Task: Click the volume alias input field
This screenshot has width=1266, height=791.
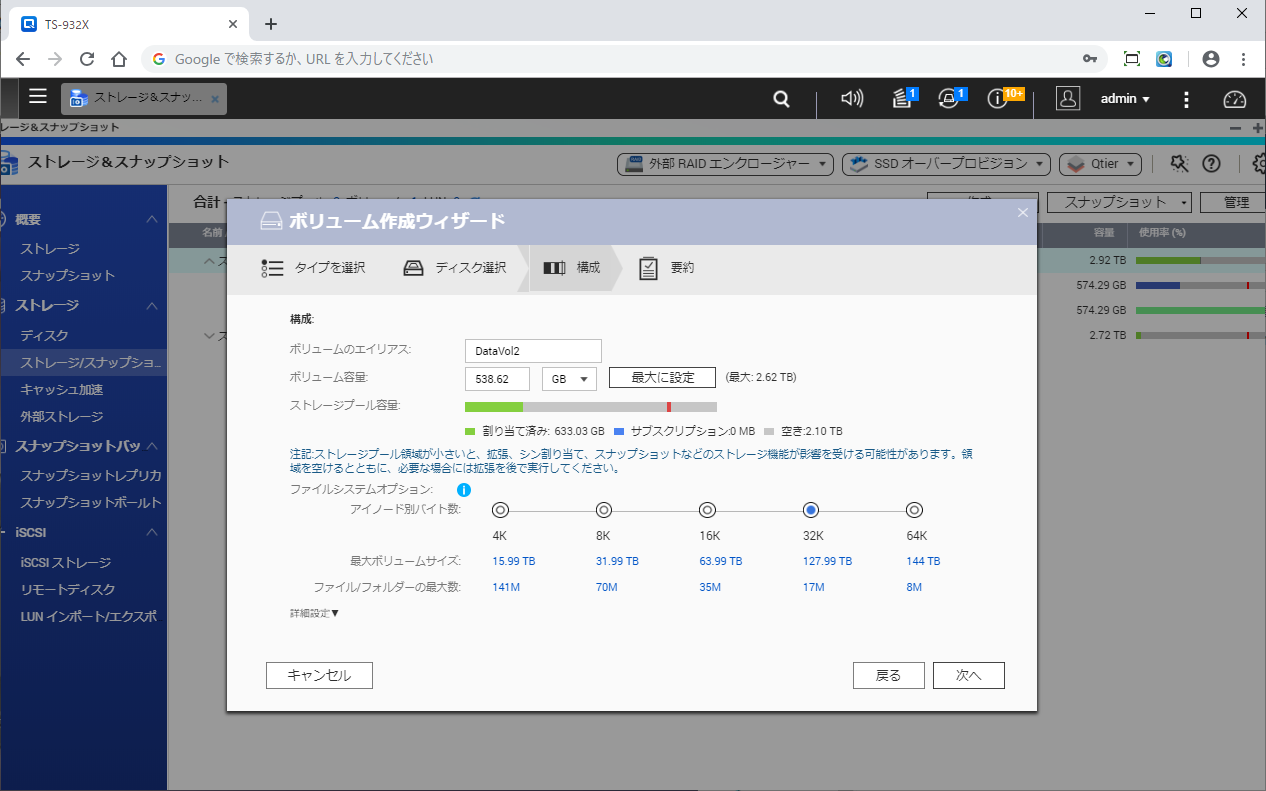Action: (533, 351)
